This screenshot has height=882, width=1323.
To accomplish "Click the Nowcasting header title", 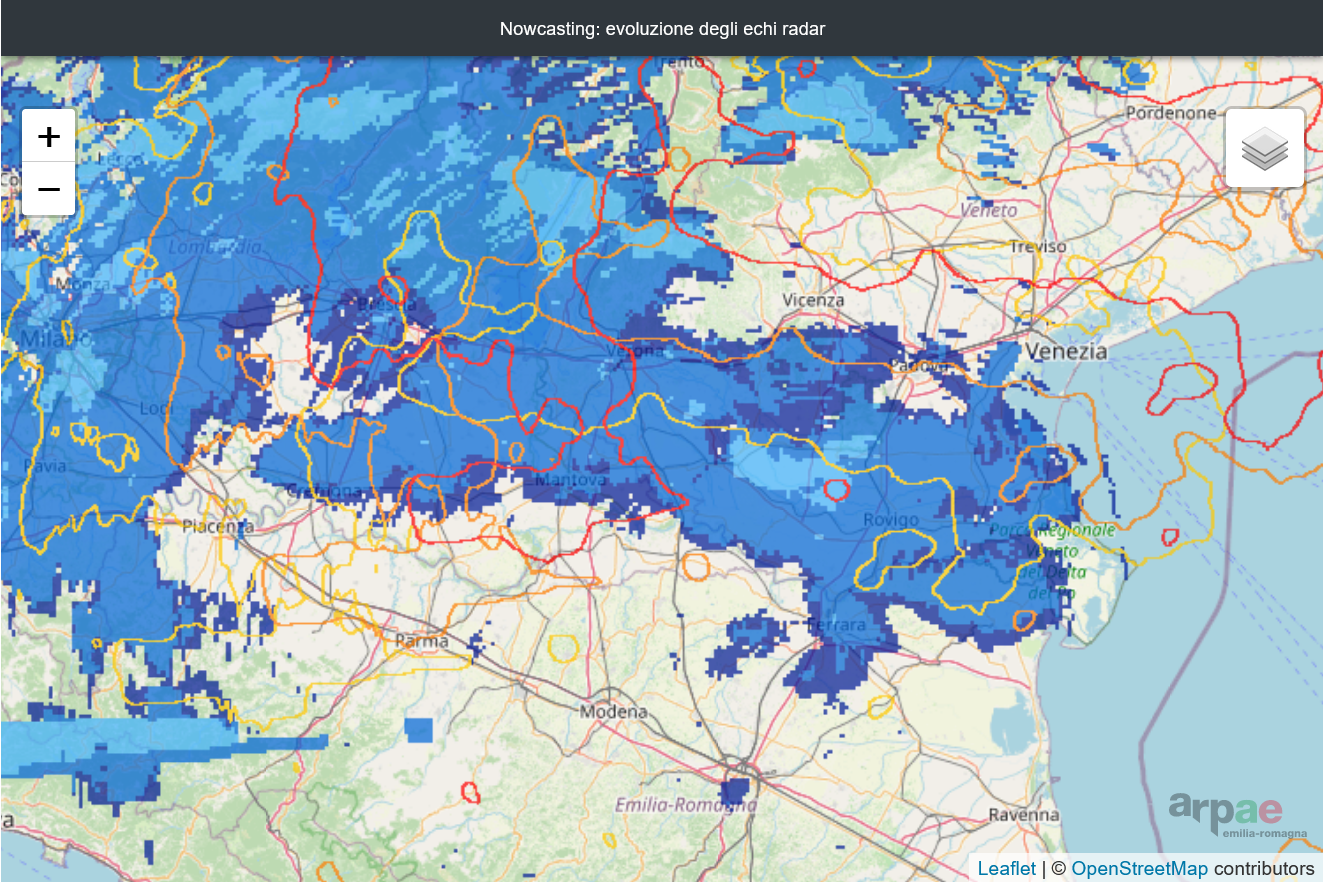I will [662, 29].
